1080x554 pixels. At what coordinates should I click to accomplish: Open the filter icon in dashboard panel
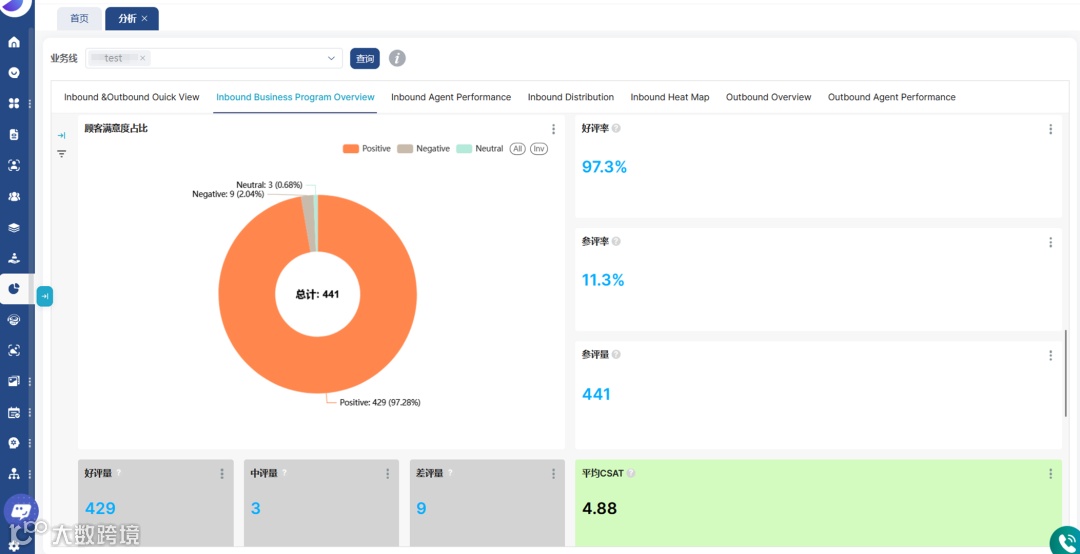click(61, 154)
